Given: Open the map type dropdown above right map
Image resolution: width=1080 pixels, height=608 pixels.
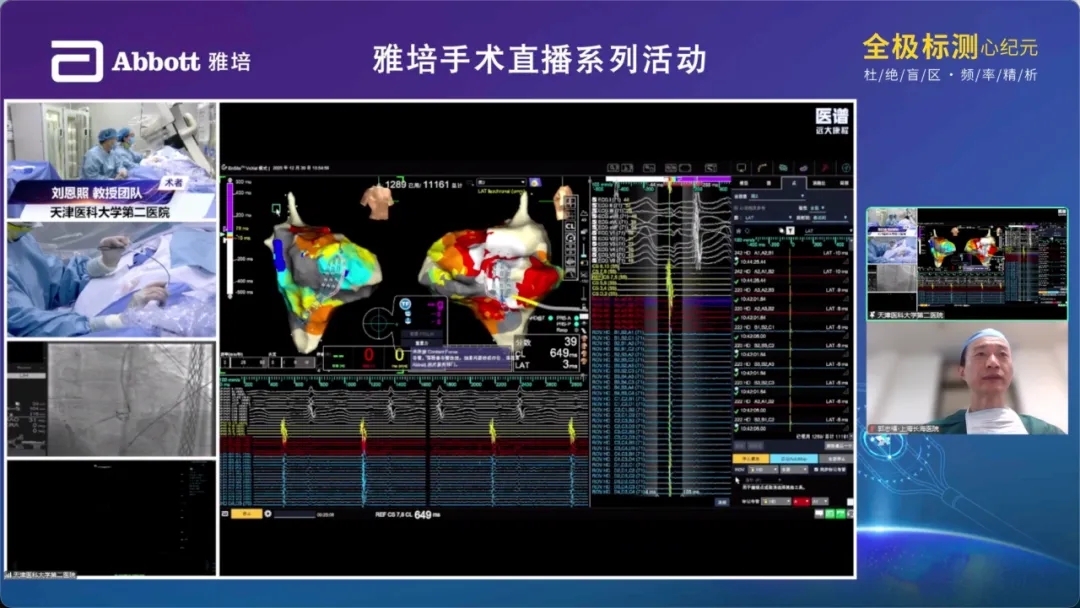Looking at the screenshot, I should click(x=500, y=182).
